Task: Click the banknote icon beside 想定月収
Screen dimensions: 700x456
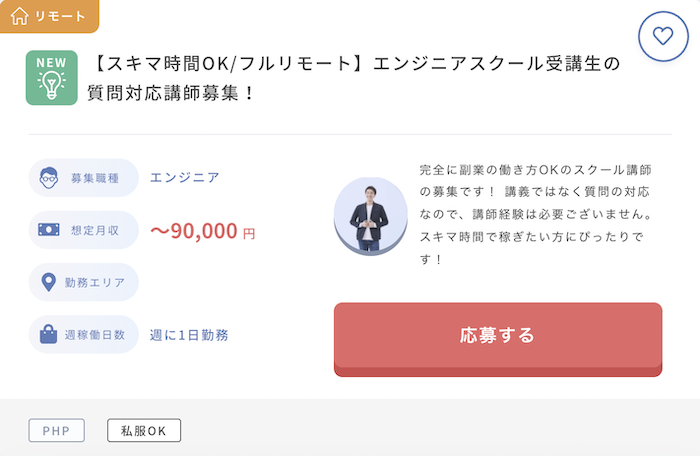Action: pyautogui.click(x=49, y=230)
